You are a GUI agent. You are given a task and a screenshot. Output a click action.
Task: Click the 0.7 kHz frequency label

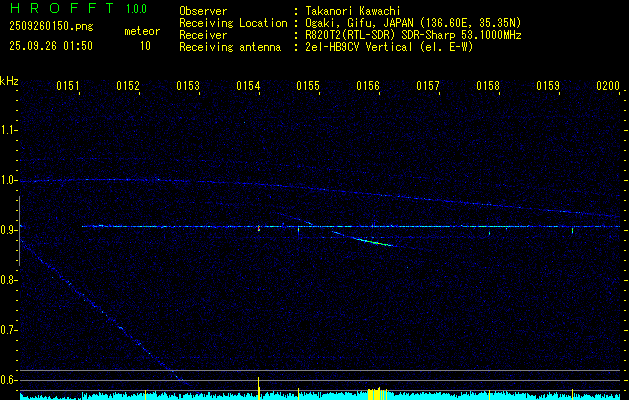tap(8, 330)
